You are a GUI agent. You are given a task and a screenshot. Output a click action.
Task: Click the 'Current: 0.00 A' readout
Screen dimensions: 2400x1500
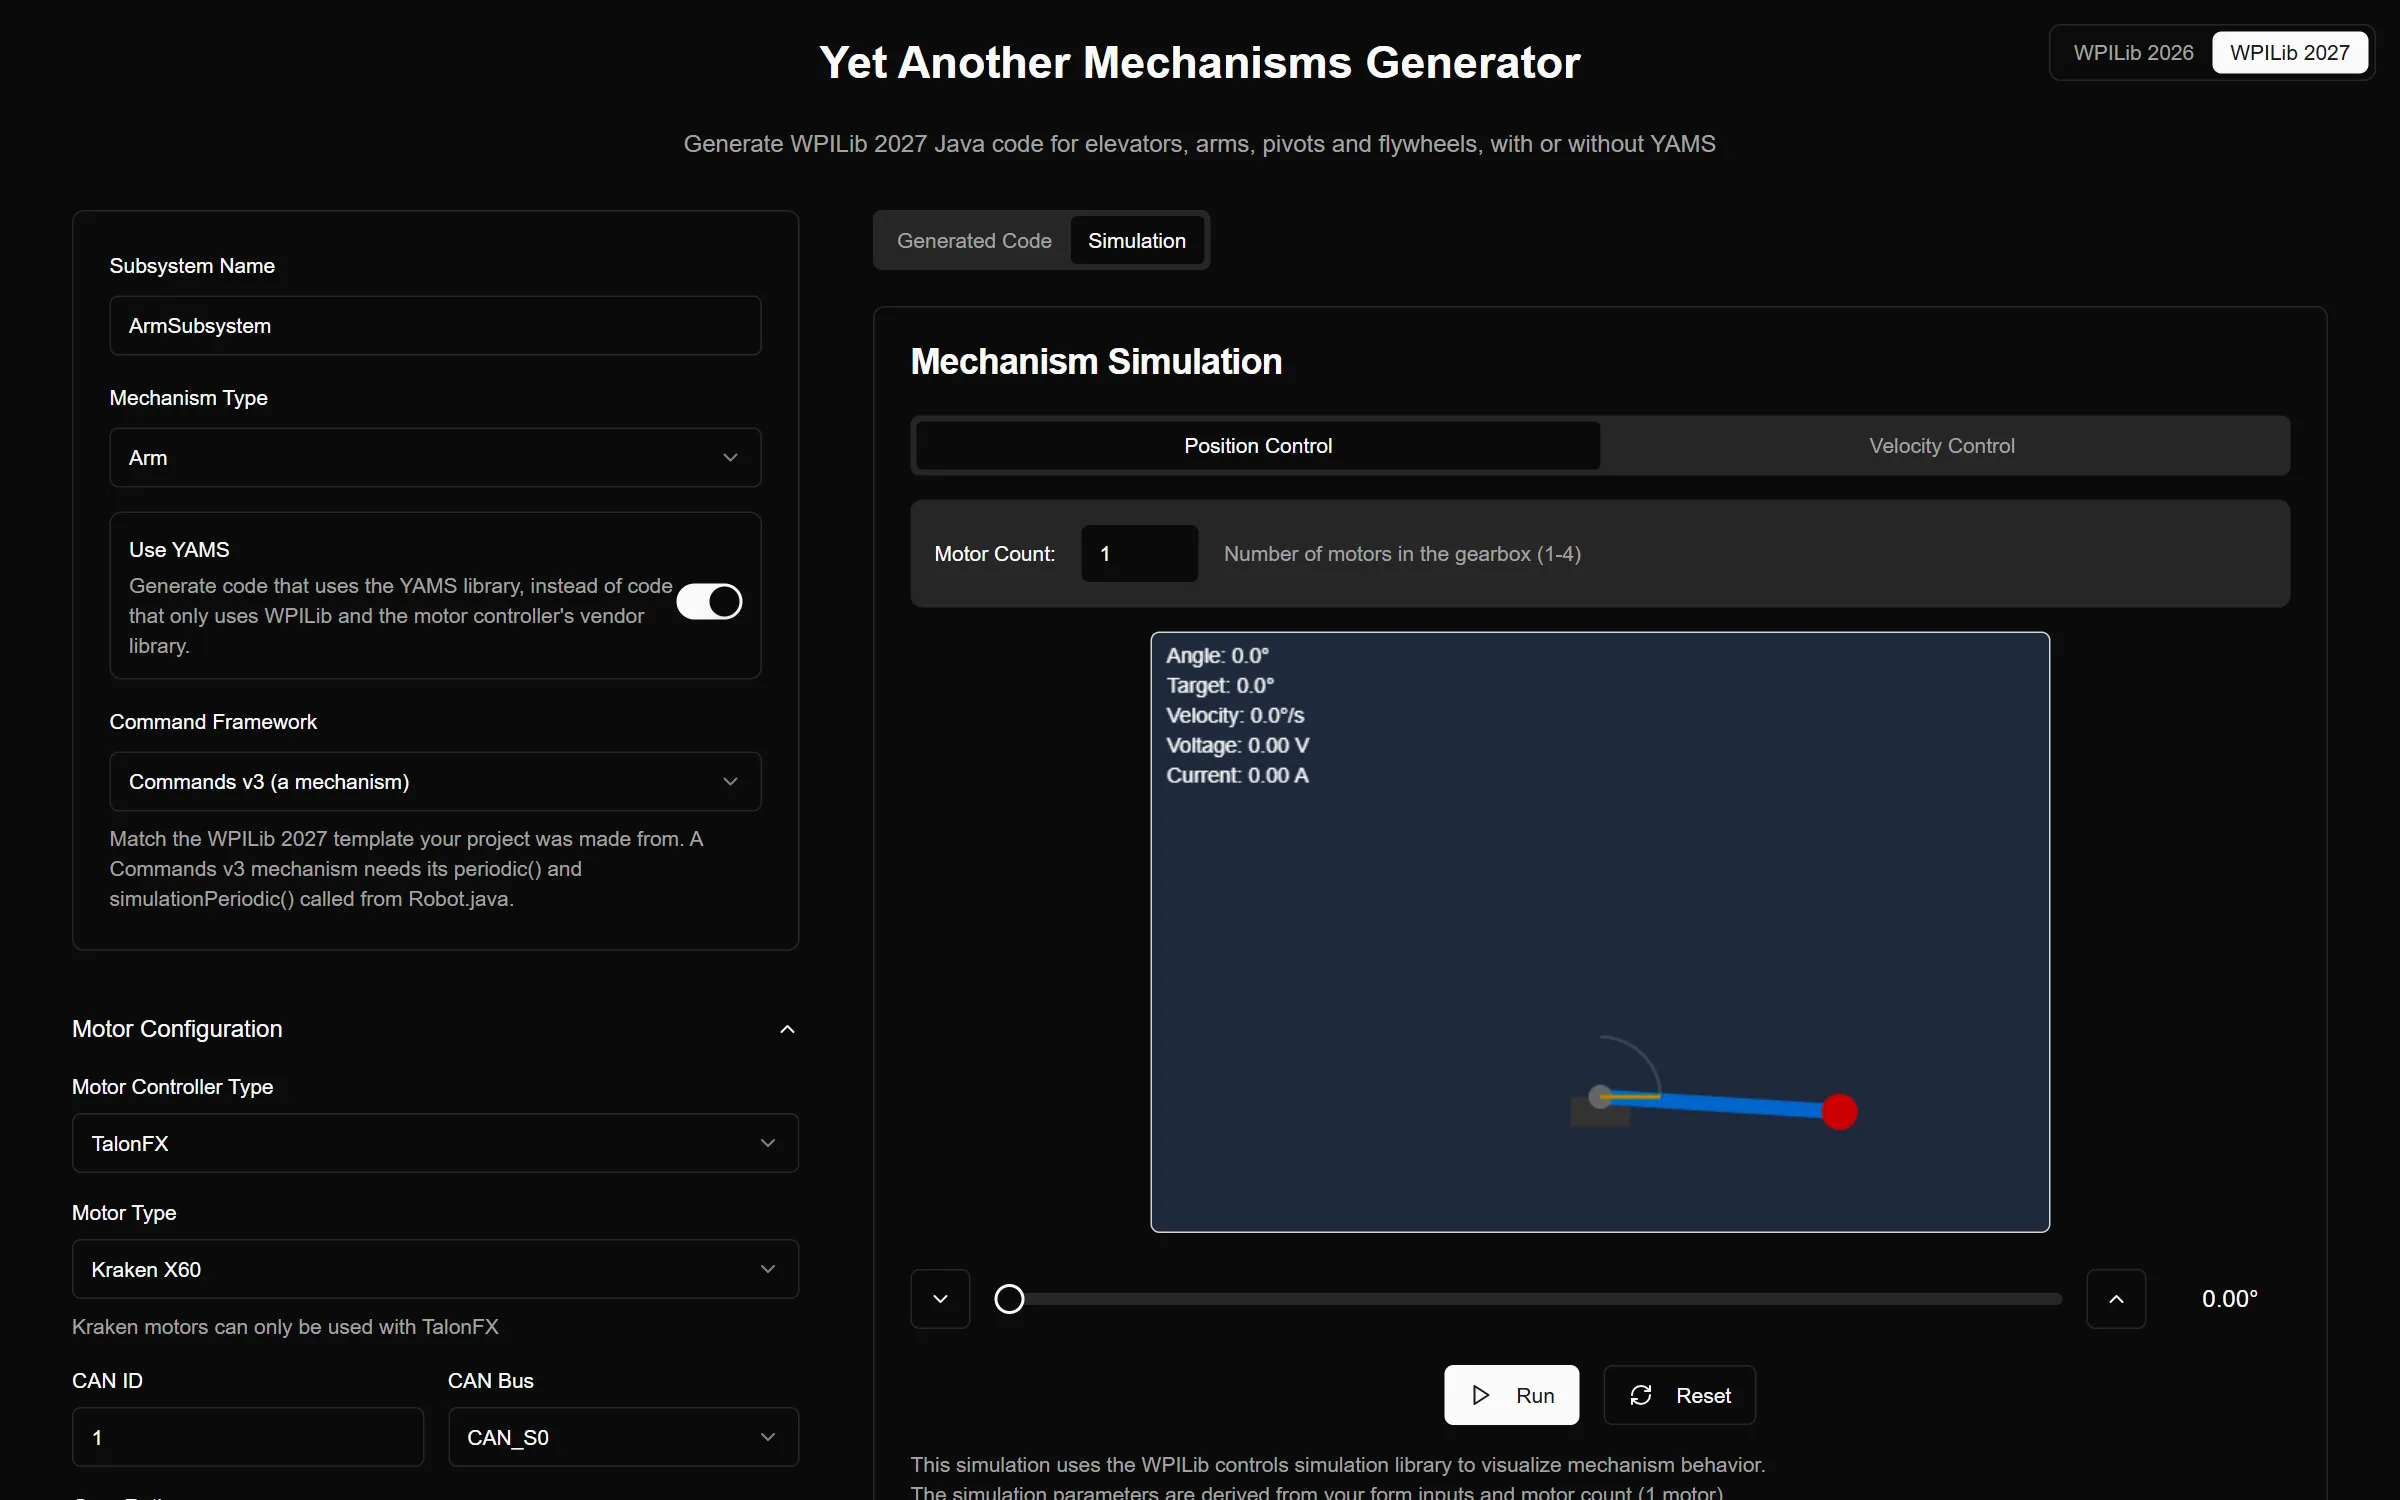click(1237, 776)
